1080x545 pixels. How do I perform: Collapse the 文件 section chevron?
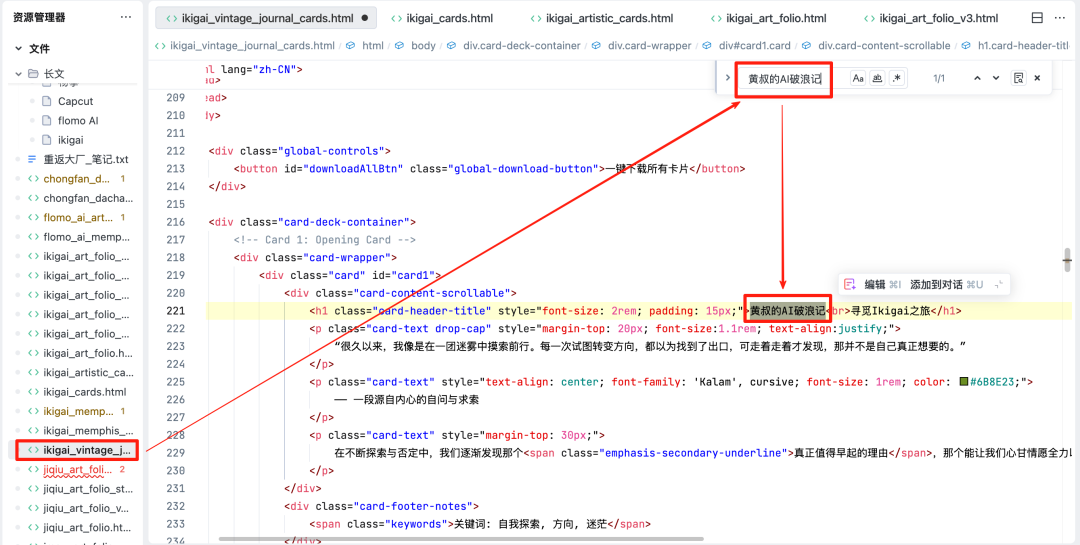(19, 49)
